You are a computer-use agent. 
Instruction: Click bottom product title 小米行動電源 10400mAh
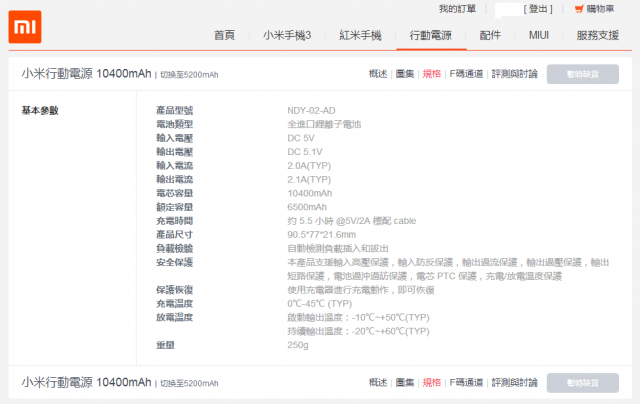[x=87, y=382]
